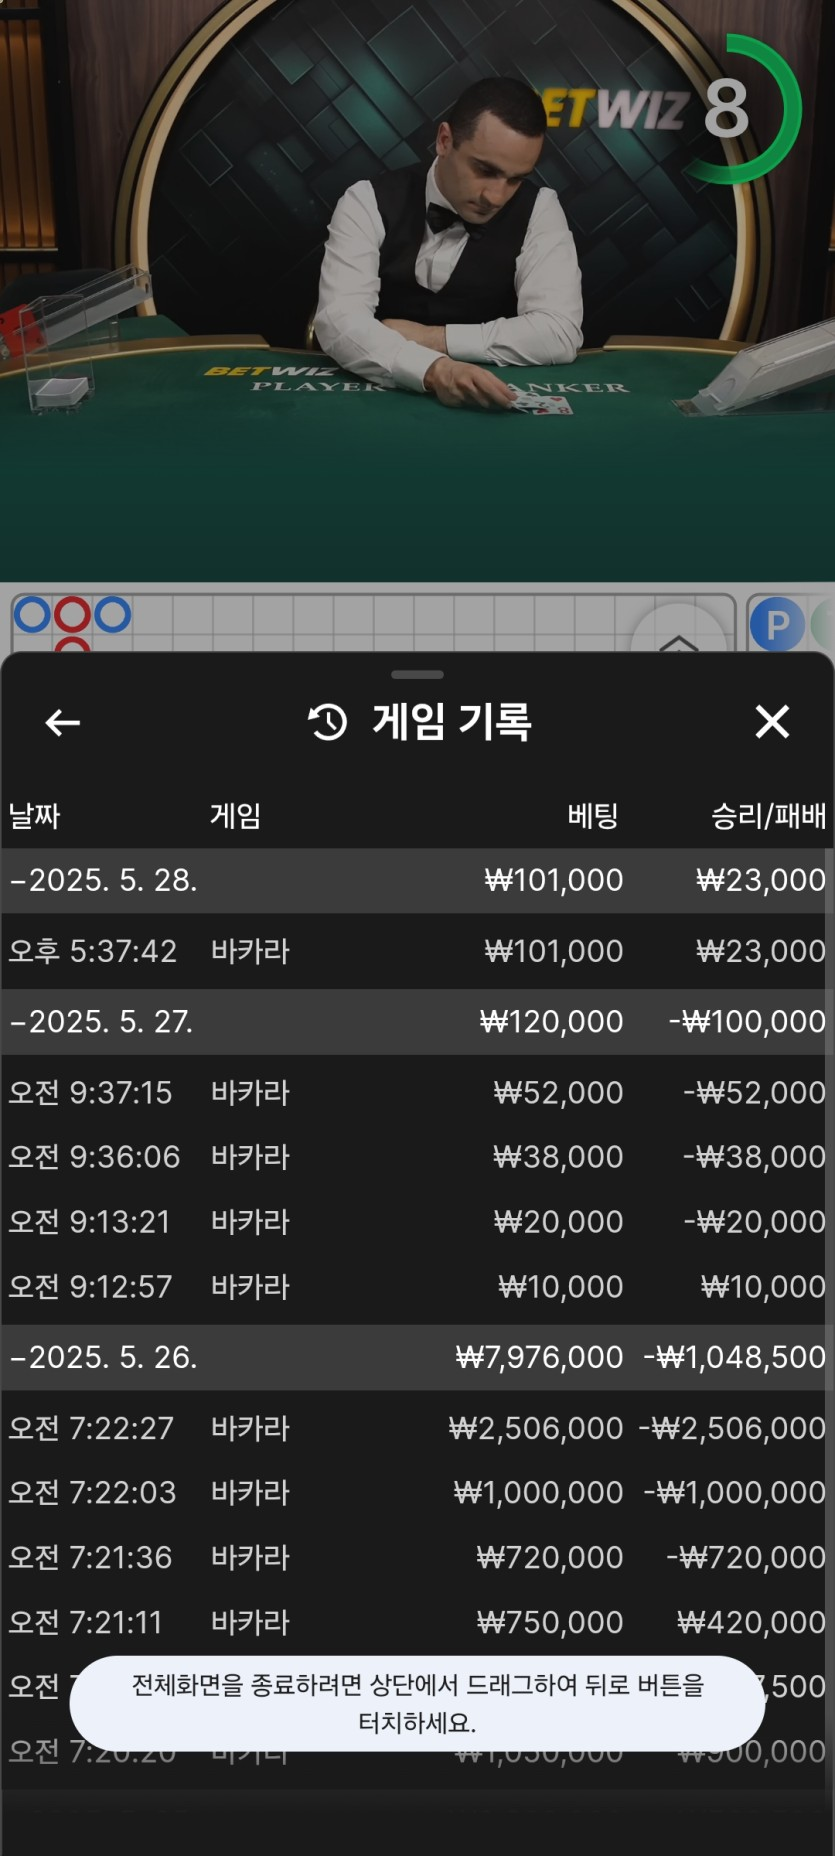
Task: Tap the ₩52,000 bet amount
Action: [558, 1092]
